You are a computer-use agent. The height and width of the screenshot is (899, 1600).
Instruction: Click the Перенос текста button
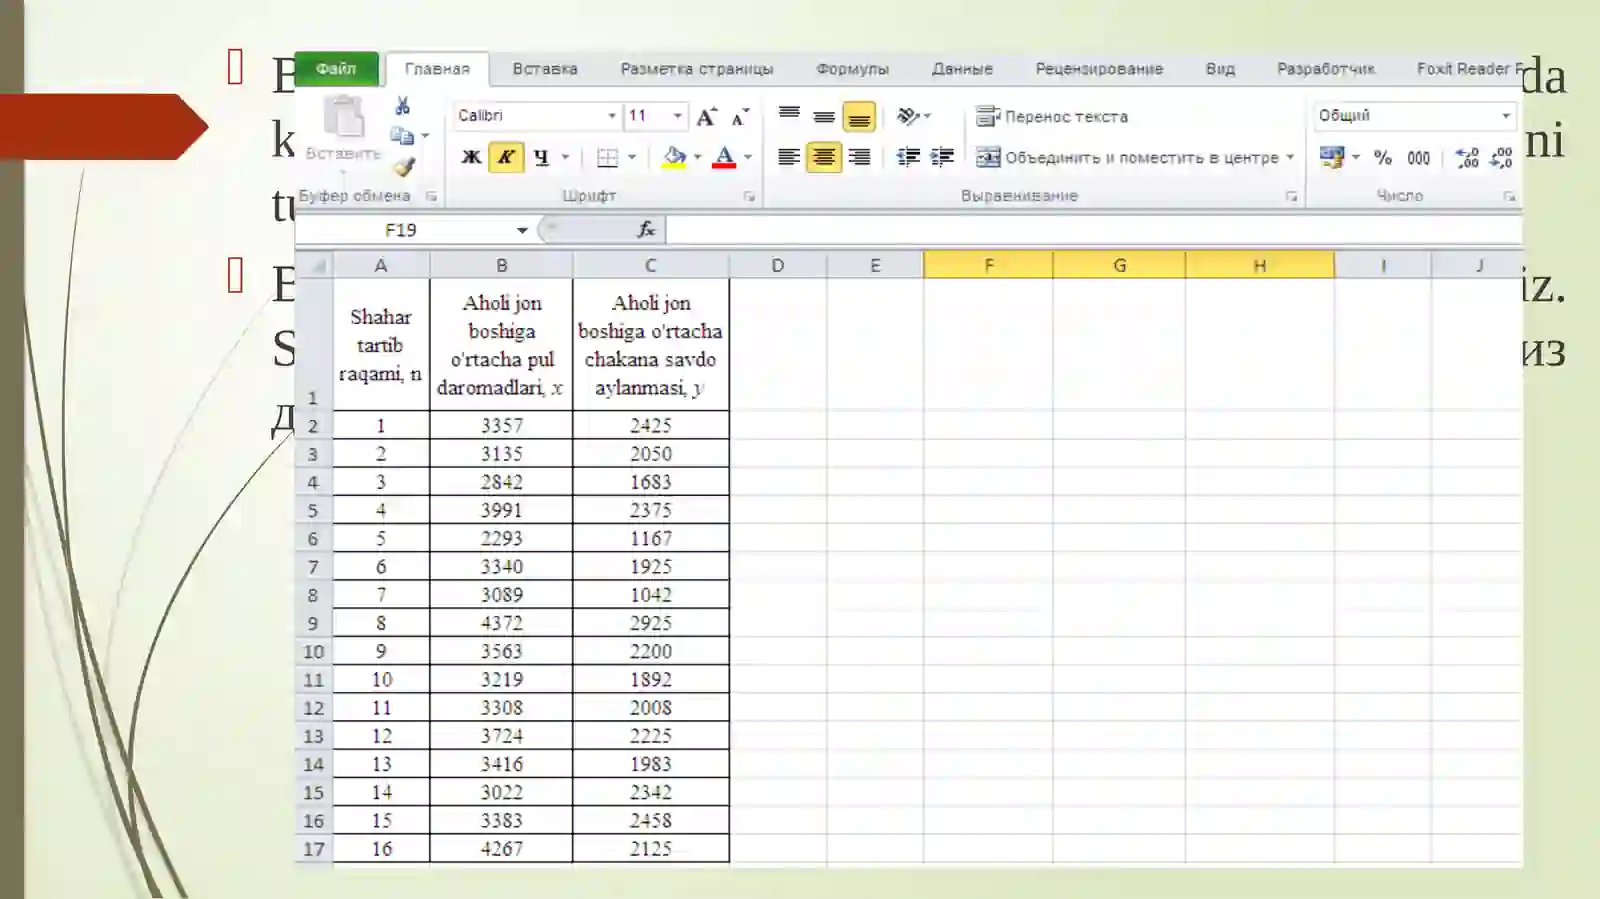tap(1052, 117)
